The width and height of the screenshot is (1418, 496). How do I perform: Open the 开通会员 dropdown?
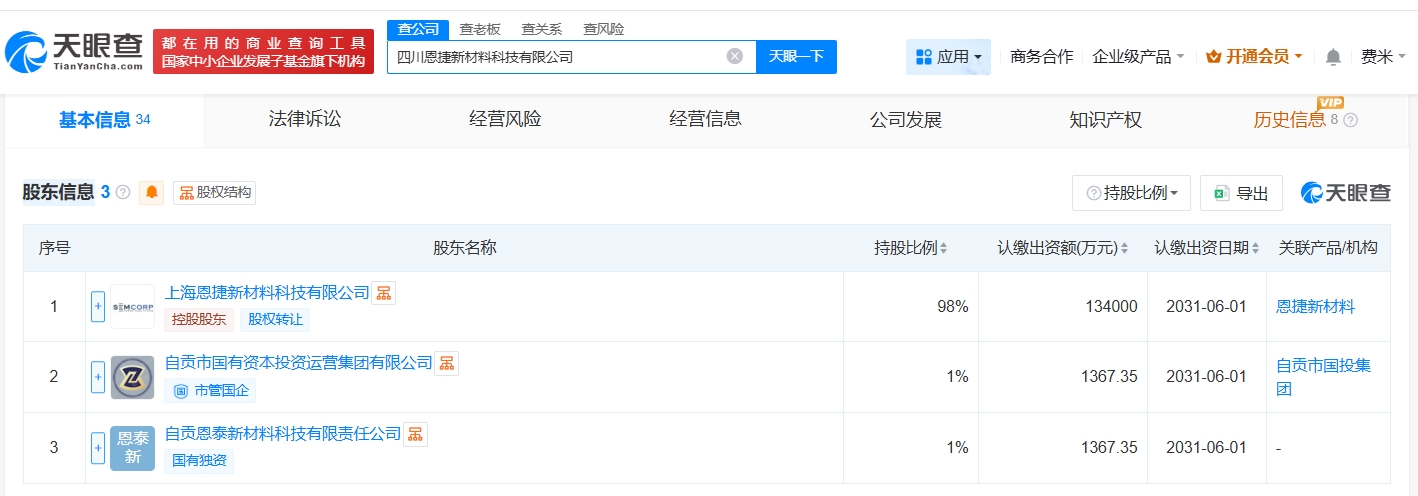[x=1254, y=57]
